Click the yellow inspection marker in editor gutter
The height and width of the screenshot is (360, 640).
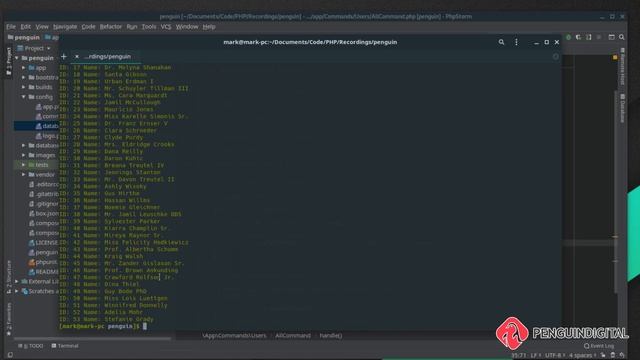point(615,58)
